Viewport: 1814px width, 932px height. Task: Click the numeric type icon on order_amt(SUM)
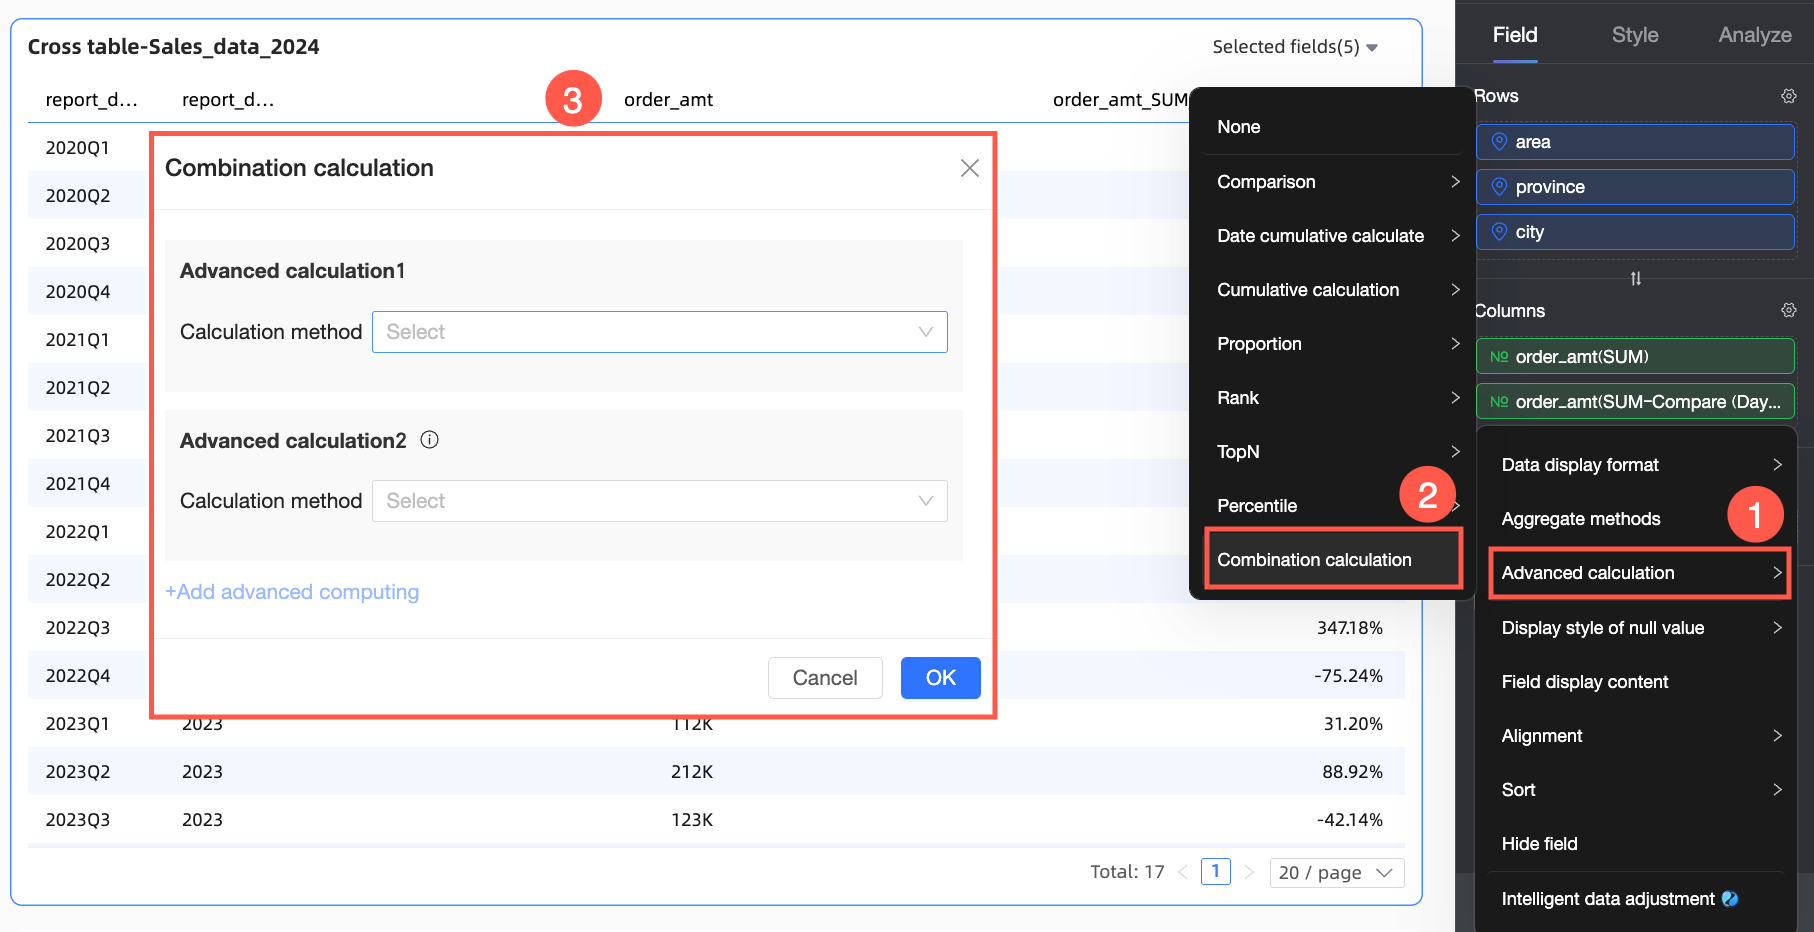point(1499,356)
